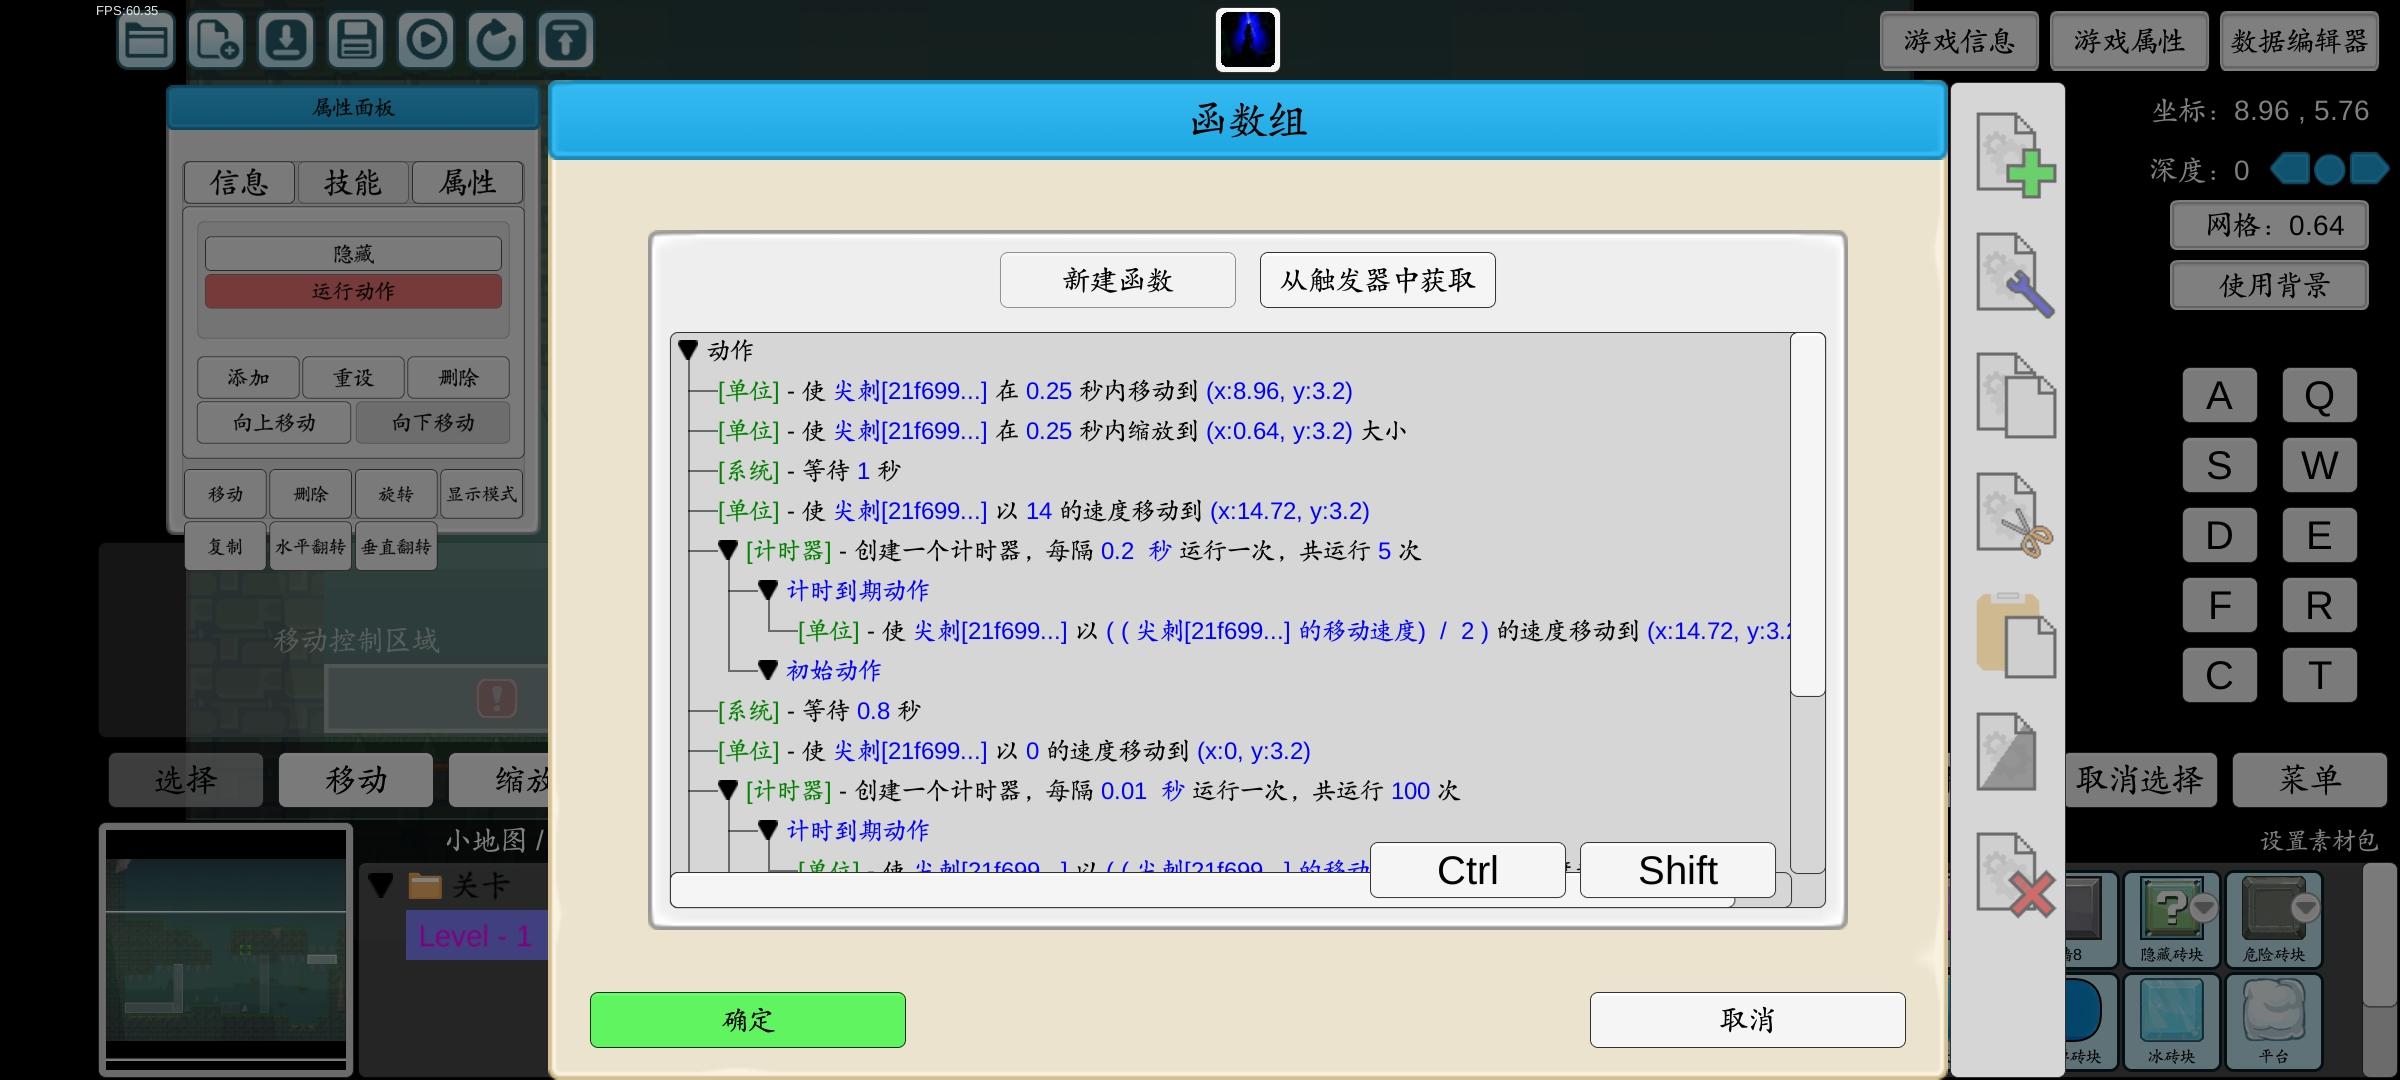Select the Level - 1 entry
Screen dimensions: 2400x1080
tap(474, 937)
